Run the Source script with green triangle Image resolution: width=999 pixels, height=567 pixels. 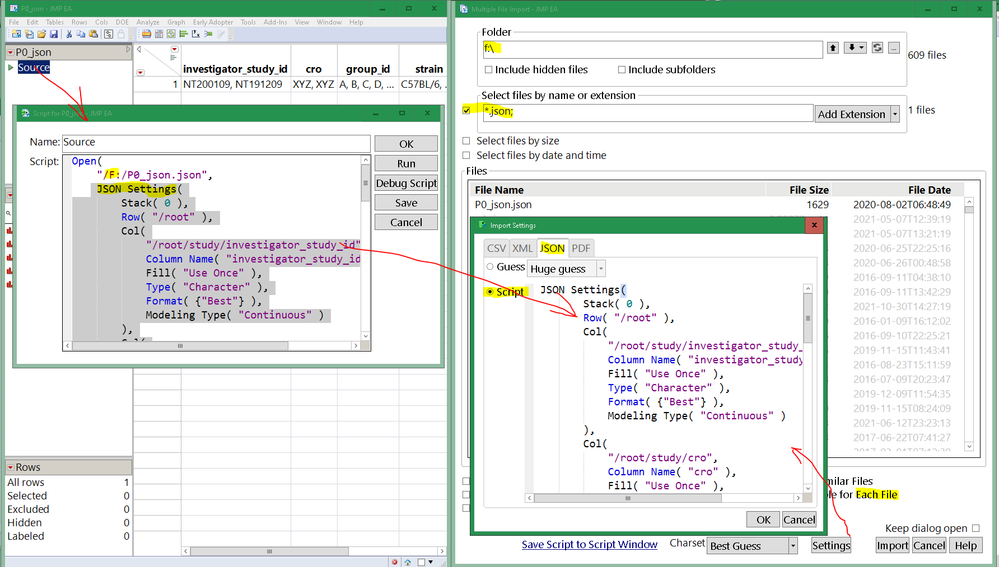[11, 68]
